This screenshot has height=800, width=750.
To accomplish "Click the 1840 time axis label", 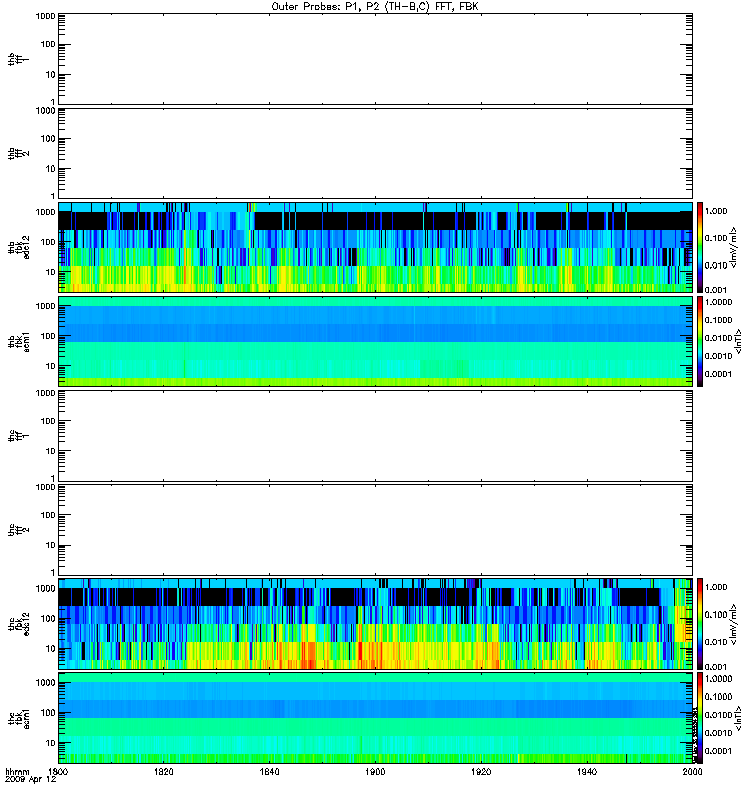I will (x=269, y=771).
